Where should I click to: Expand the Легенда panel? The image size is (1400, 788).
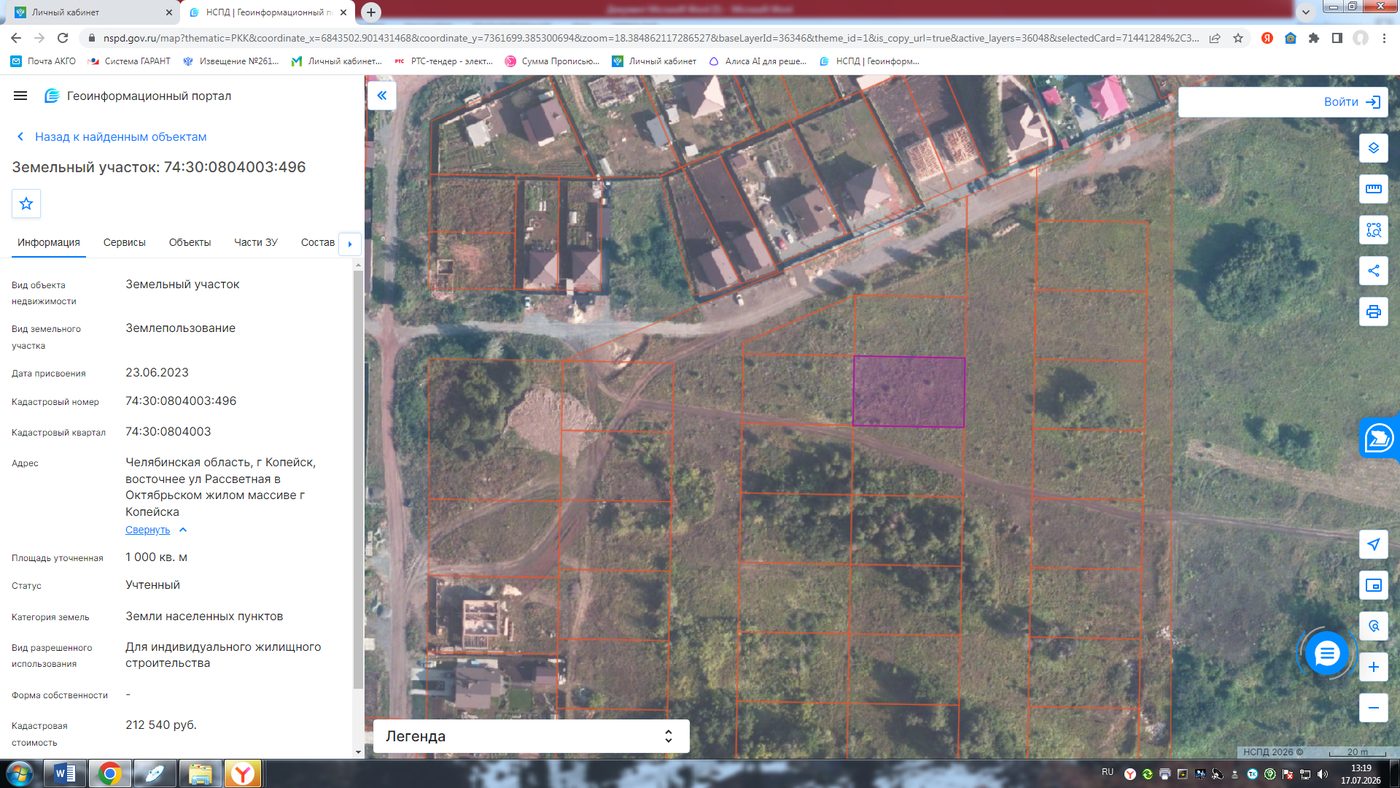[x=531, y=736]
